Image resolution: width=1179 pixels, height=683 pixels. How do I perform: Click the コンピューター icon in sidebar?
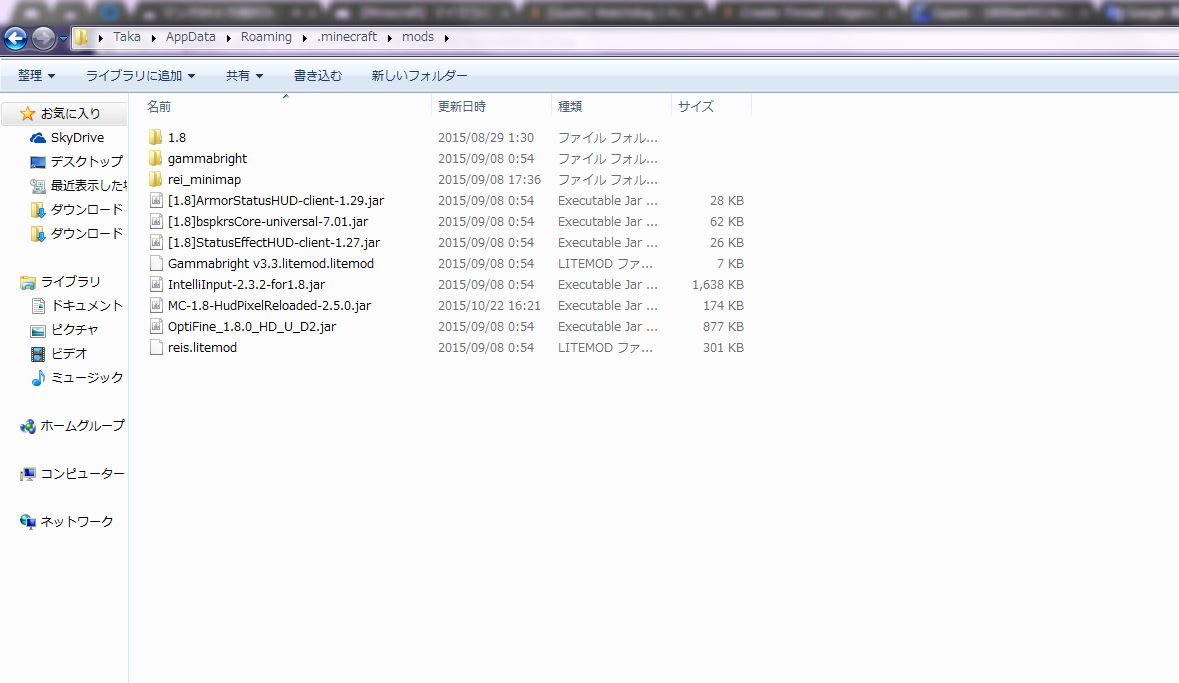(28, 475)
